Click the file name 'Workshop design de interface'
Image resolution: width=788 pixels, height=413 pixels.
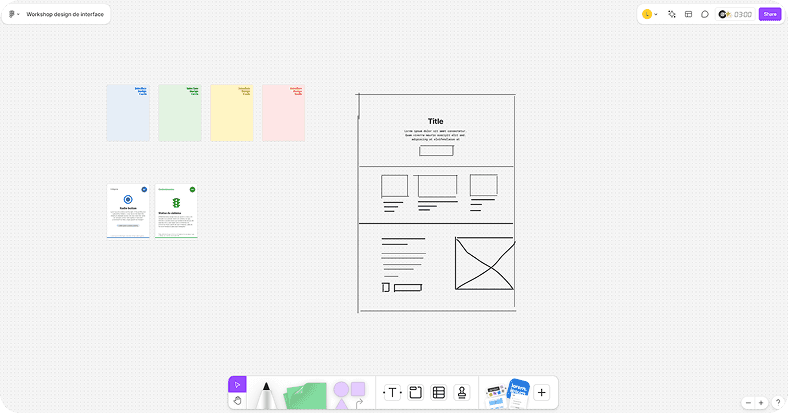(65, 14)
